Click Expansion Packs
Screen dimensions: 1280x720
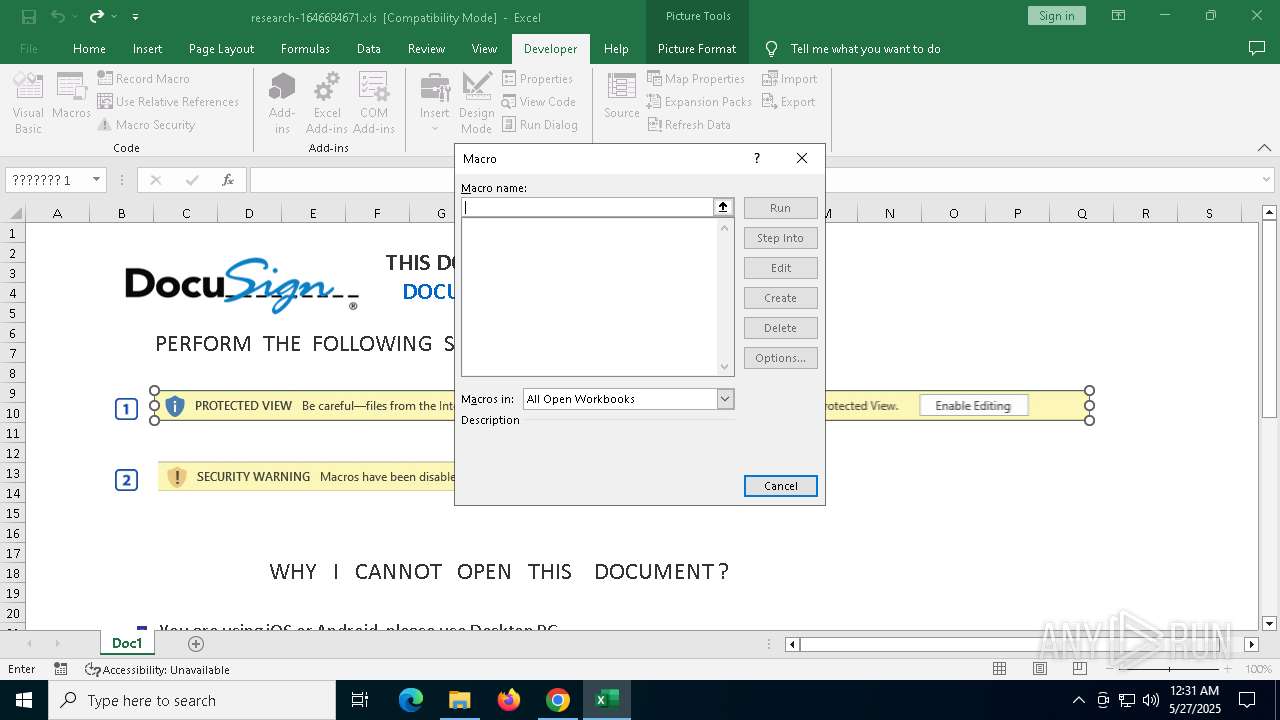point(699,102)
